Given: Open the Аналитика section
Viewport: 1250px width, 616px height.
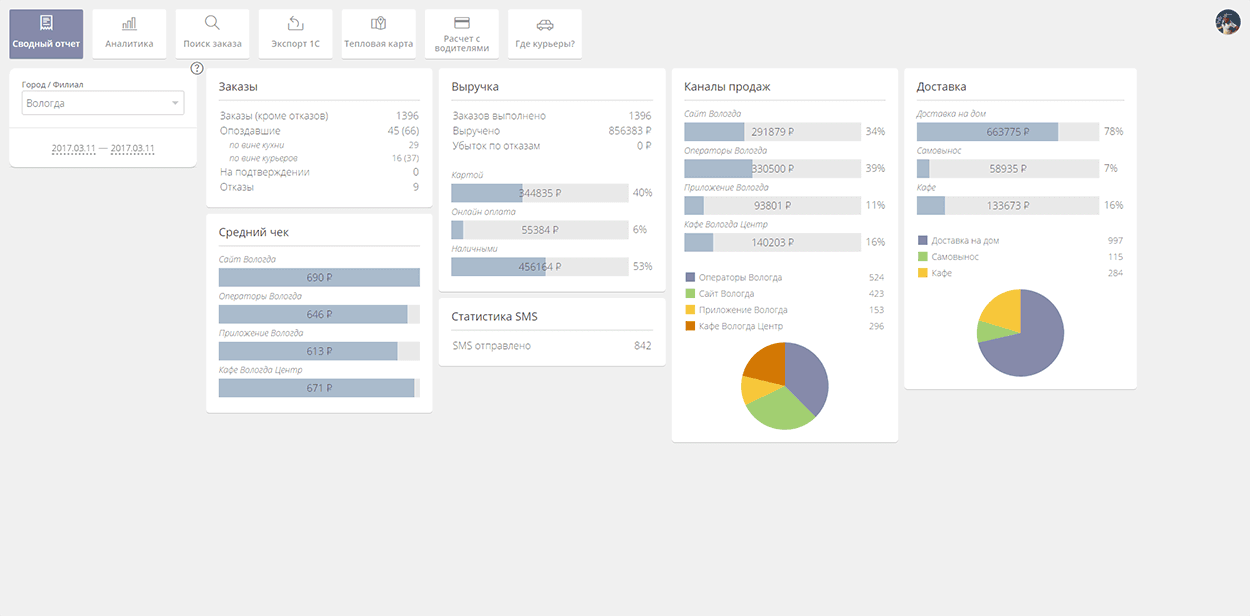Looking at the screenshot, I should (x=129, y=33).
